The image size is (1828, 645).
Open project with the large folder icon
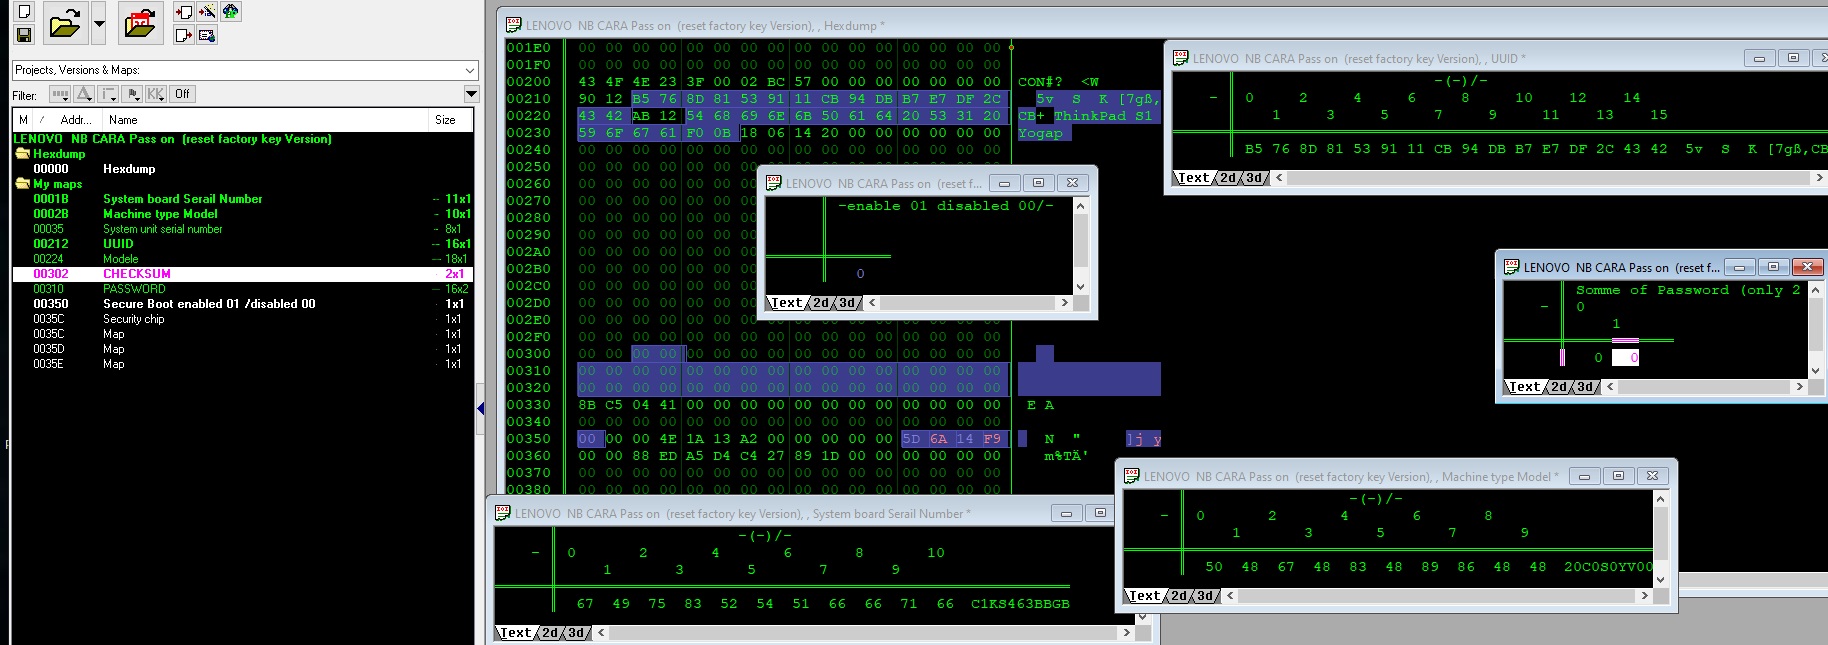(x=64, y=23)
